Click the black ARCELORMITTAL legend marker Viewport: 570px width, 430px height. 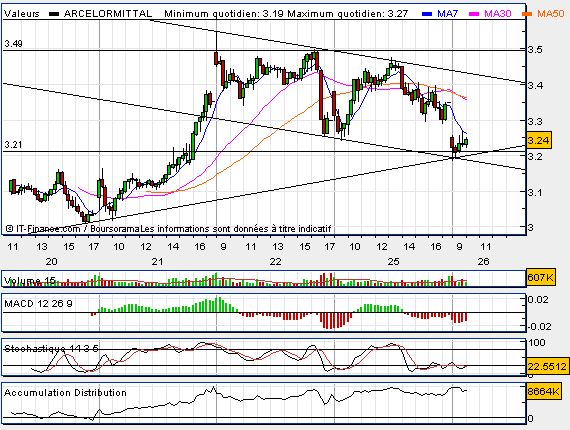[x=54, y=14]
